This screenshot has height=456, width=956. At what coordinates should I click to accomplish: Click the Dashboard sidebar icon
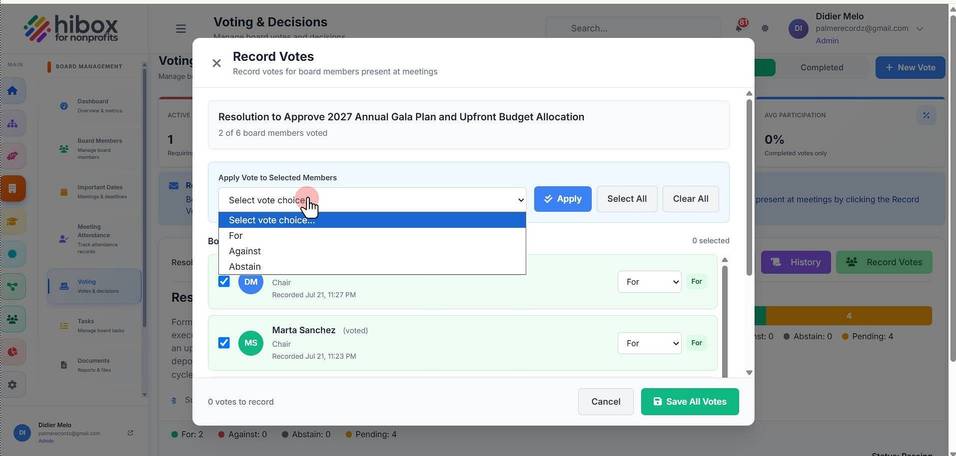64,105
